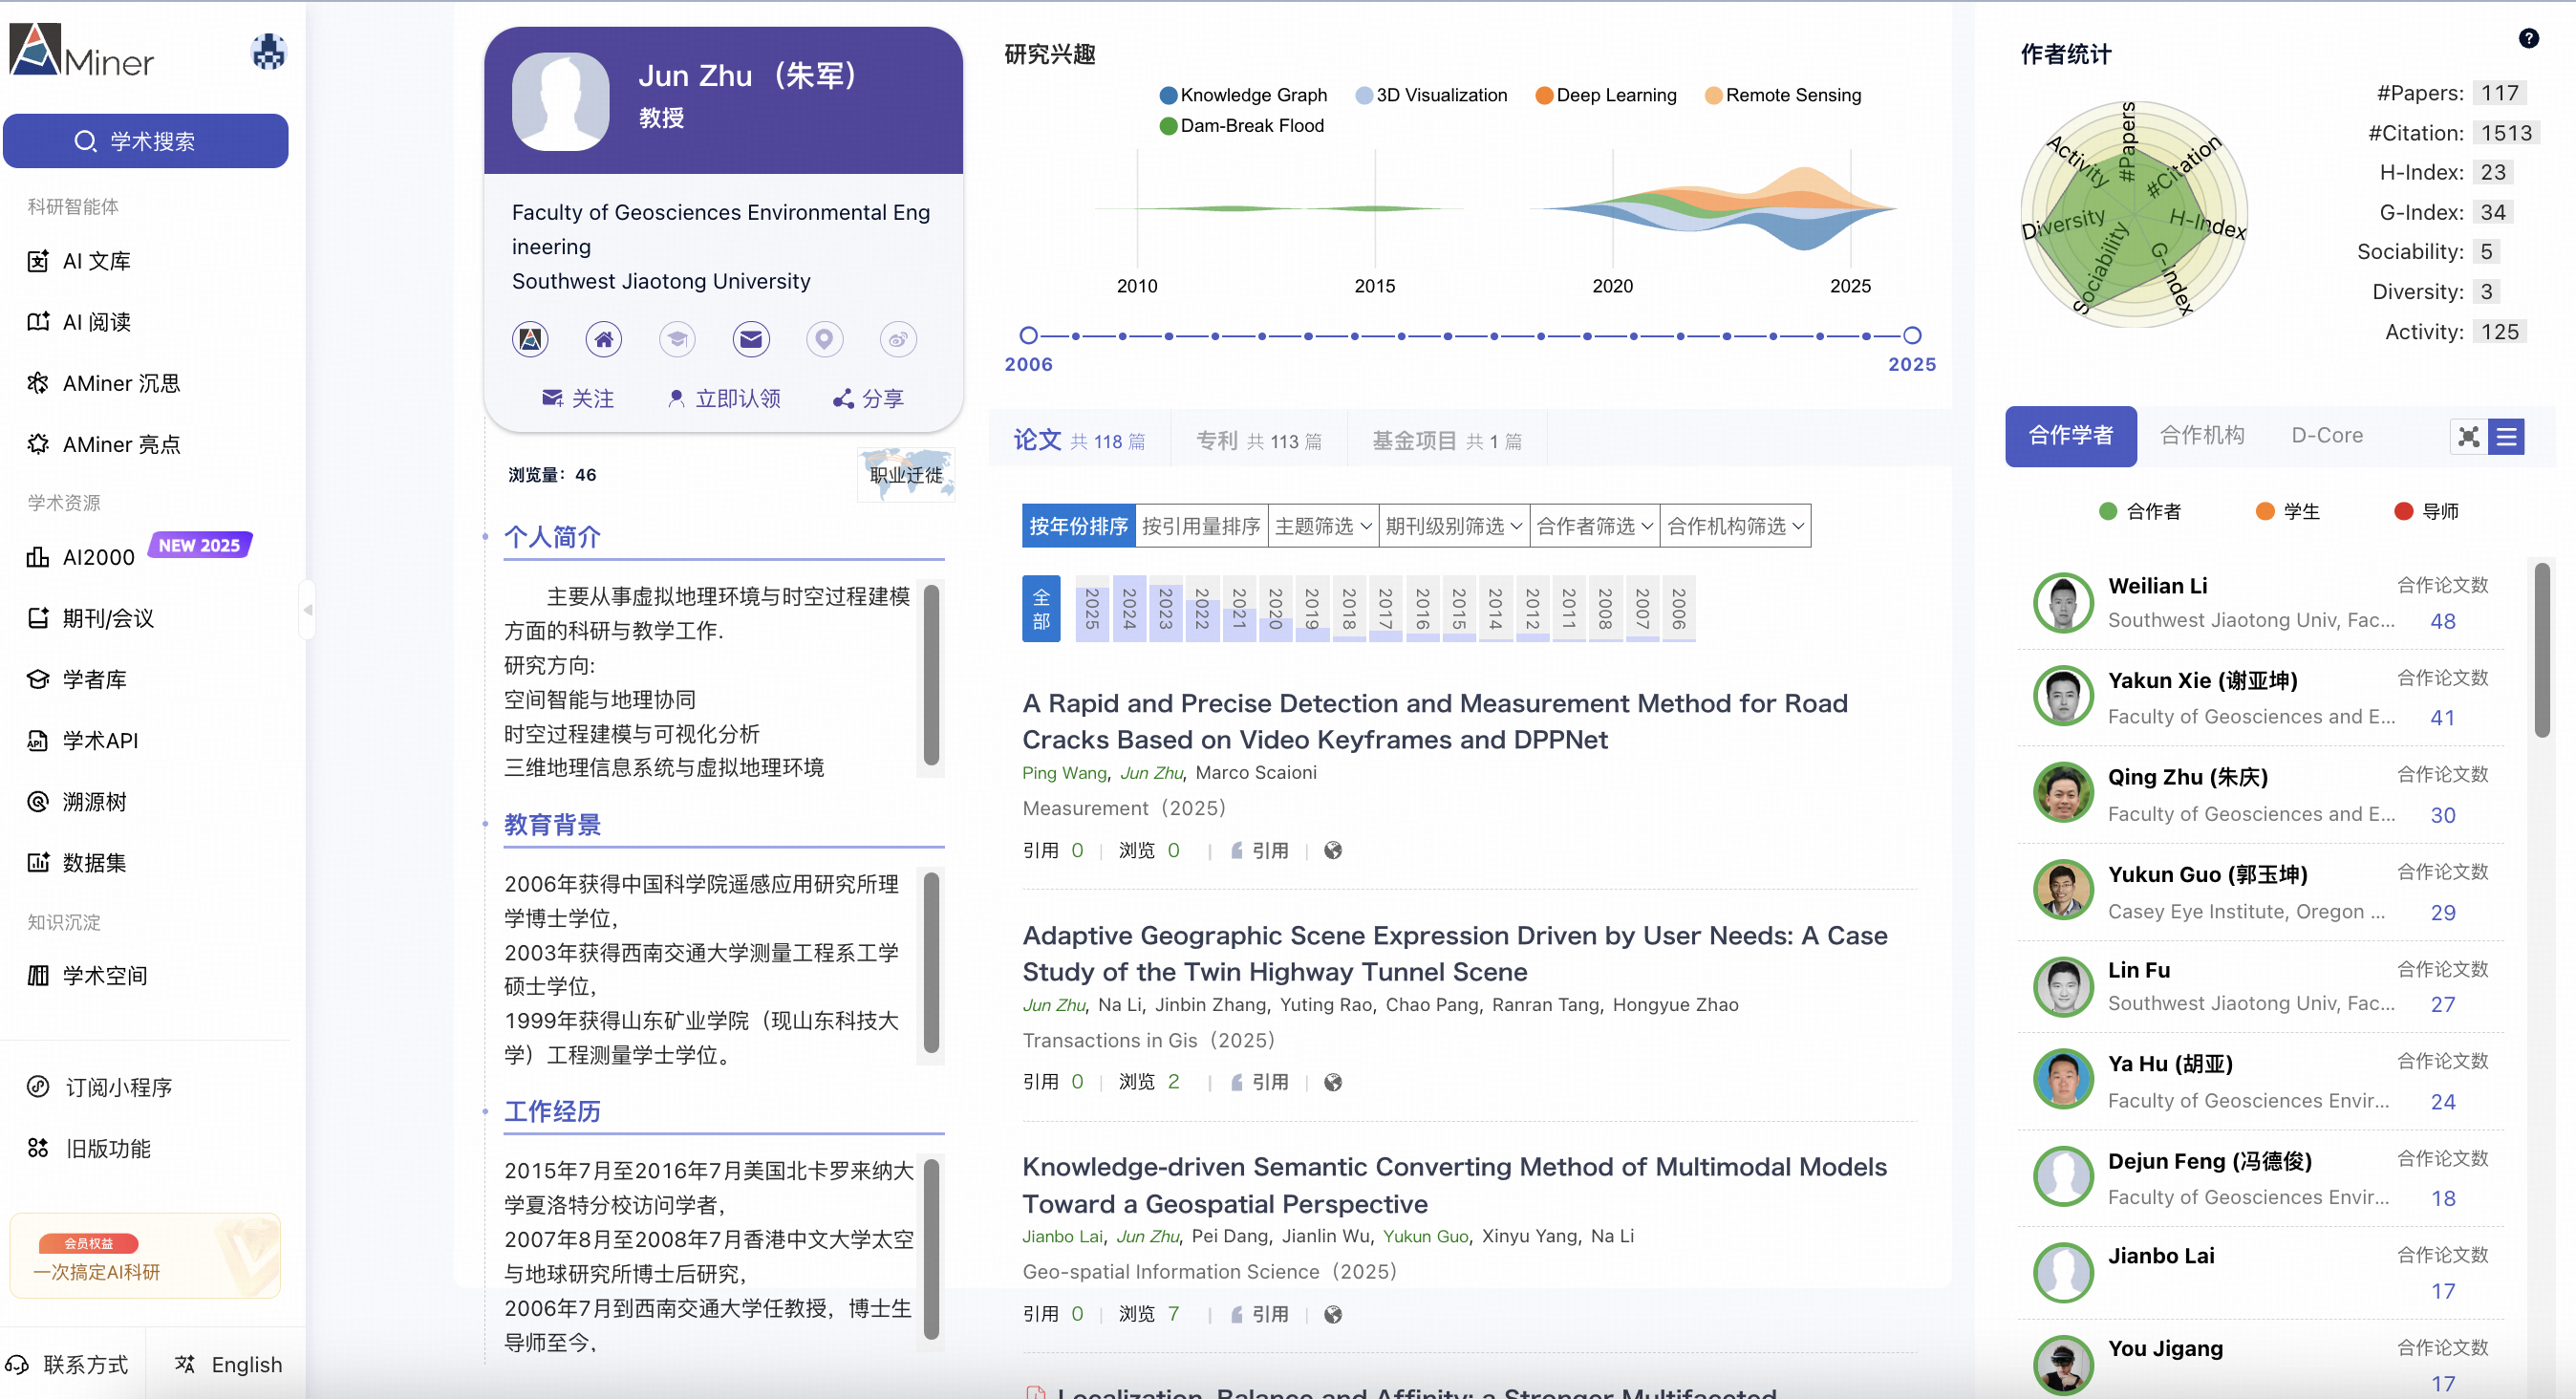Image resolution: width=2576 pixels, height=1399 pixels.
Task: Open the 职业迁徙 career migration map
Action: pyautogui.click(x=905, y=474)
